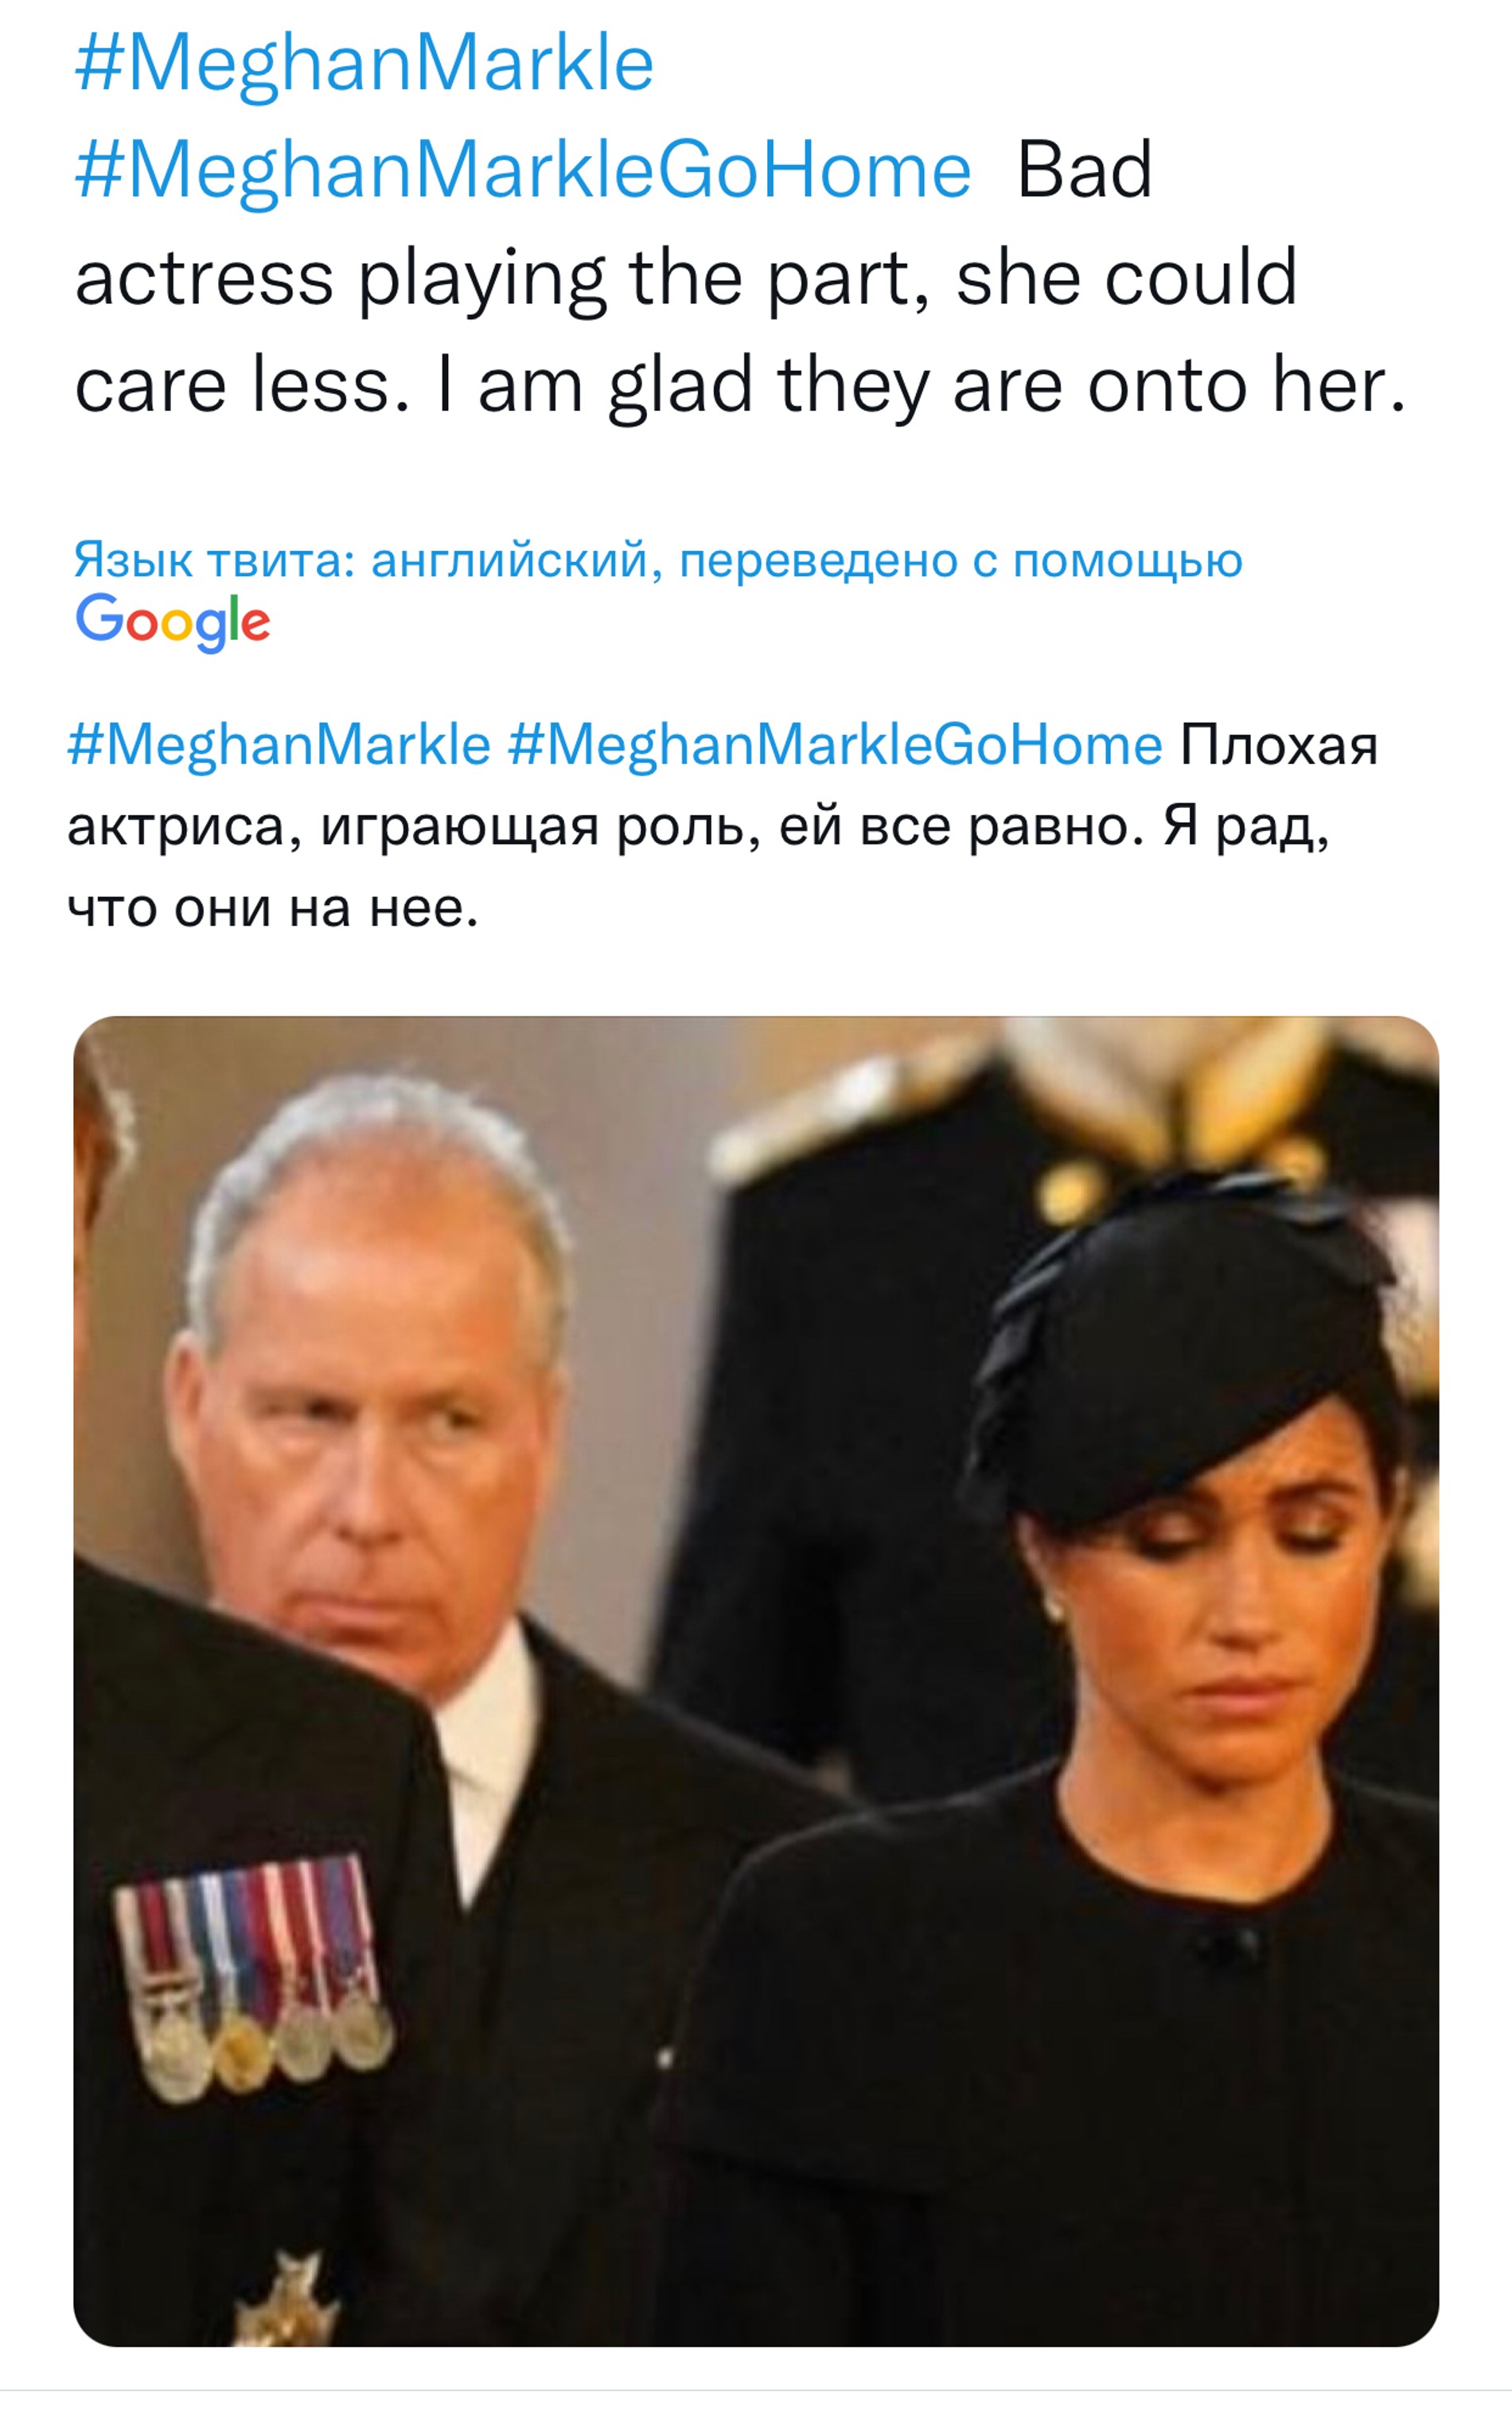Click the 'Bad' word in the English tweet
1512x2420 pixels.
1084,171
